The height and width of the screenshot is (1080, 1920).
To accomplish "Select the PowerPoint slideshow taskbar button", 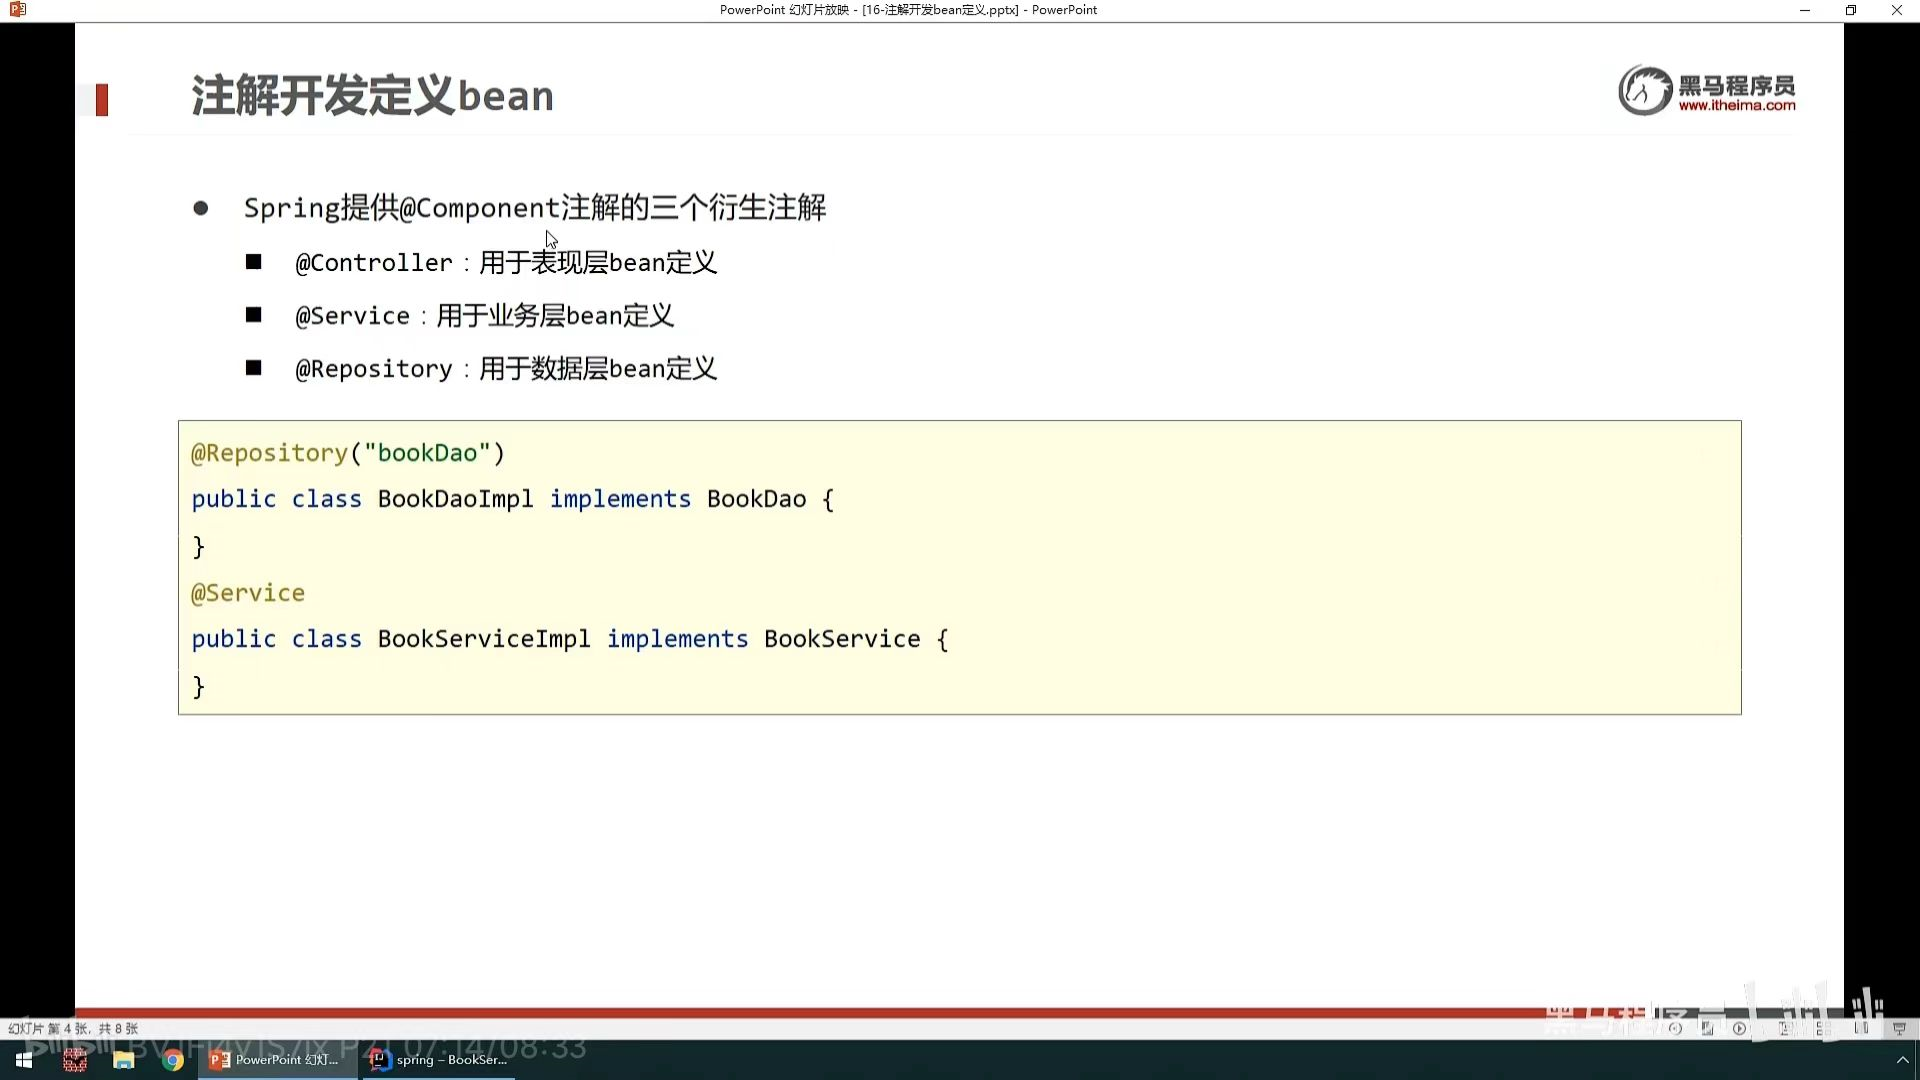I will click(276, 1060).
